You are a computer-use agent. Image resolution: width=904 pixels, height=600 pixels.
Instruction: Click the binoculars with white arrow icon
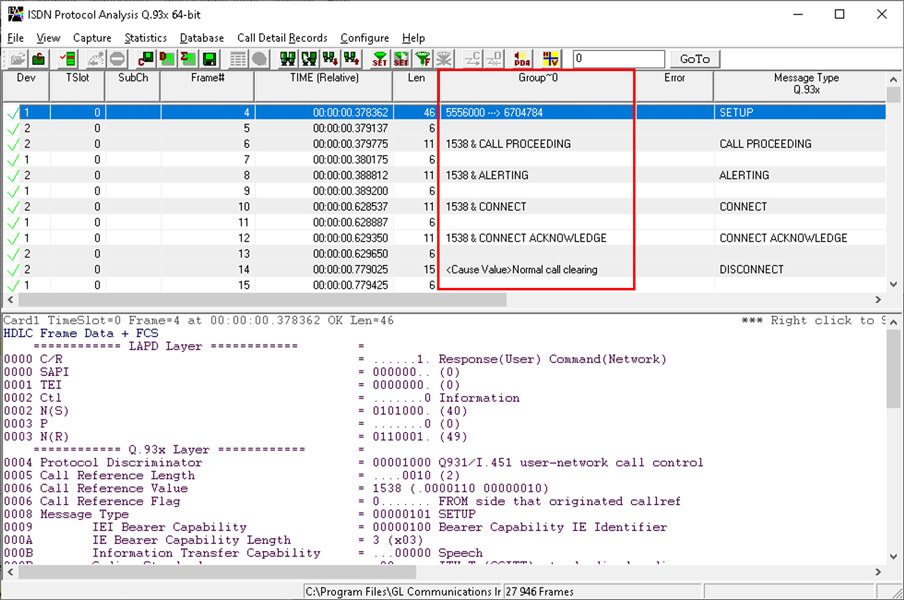click(309, 59)
